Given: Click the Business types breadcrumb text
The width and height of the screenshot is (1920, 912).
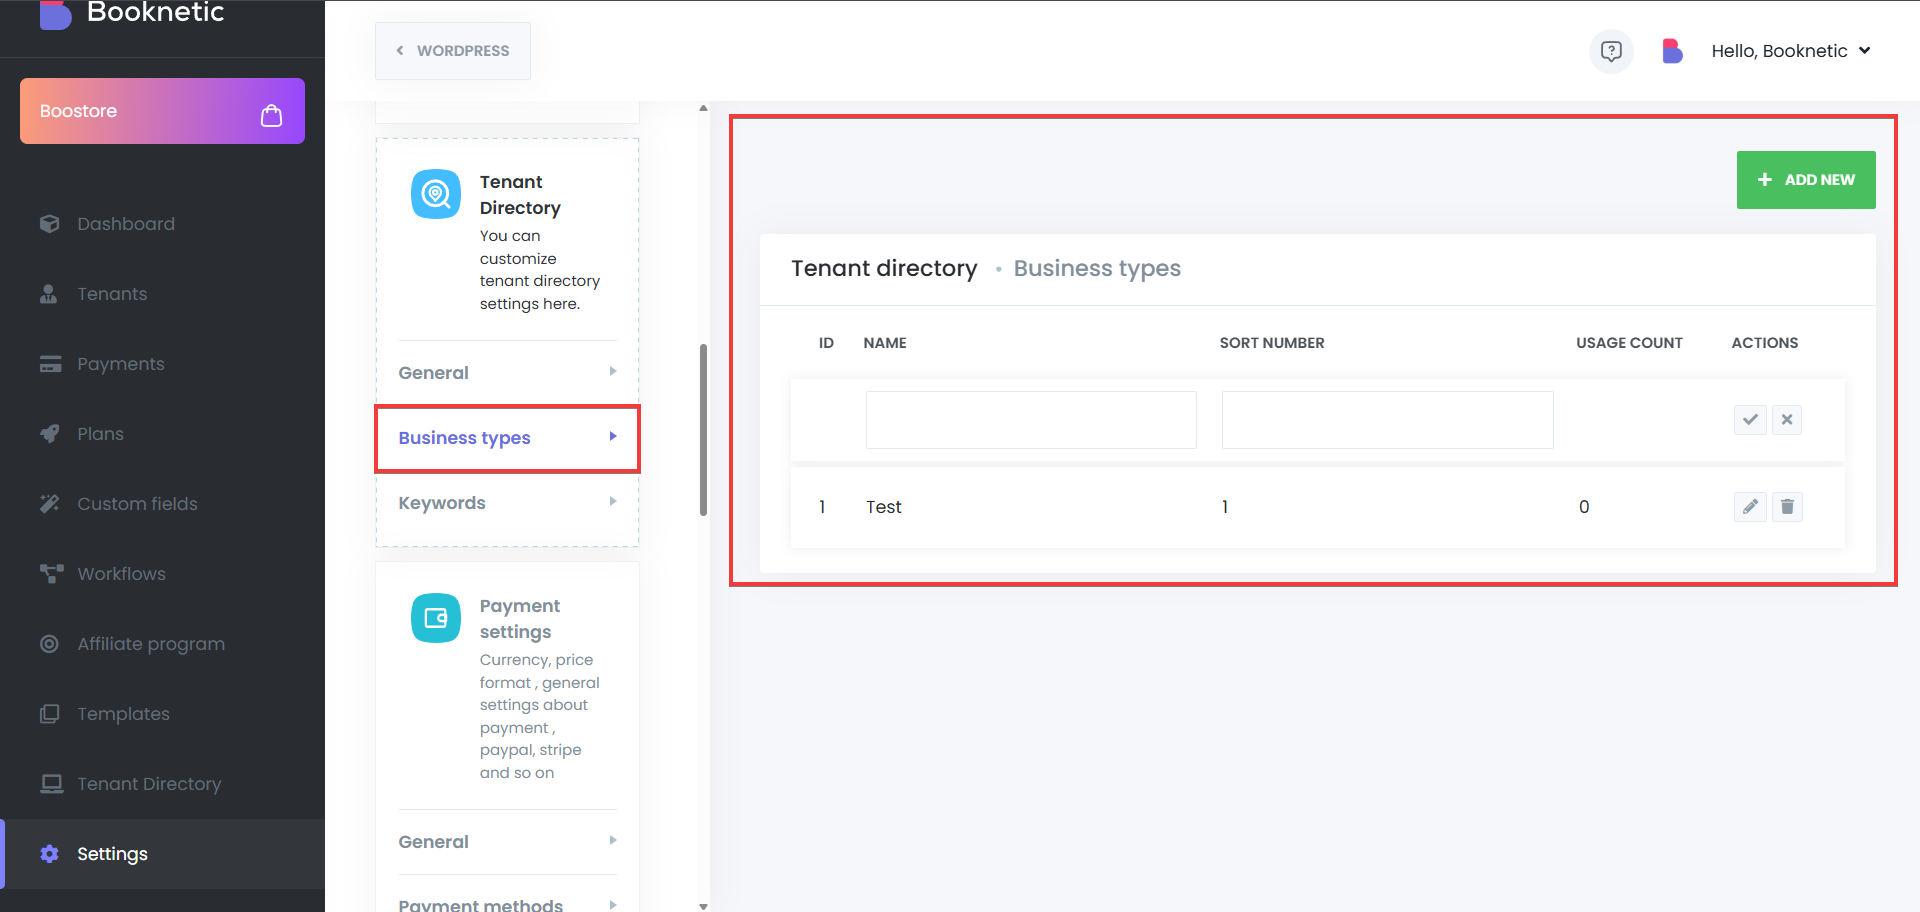Looking at the screenshot, I should pos(1097,268).
